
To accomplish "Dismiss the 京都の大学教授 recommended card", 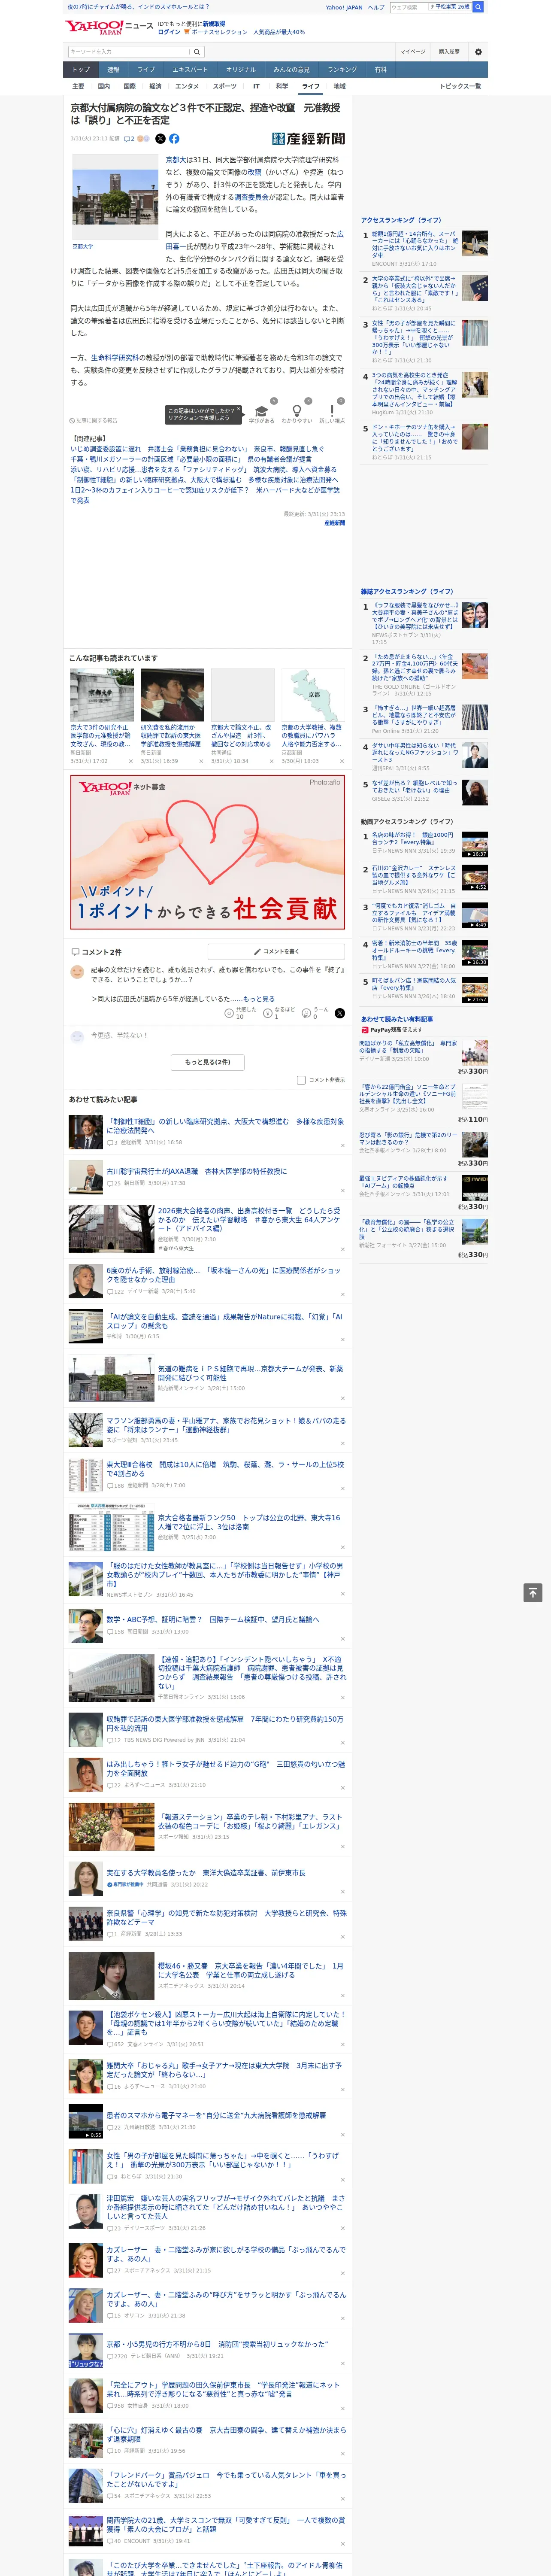I will [x=341, y=761].
